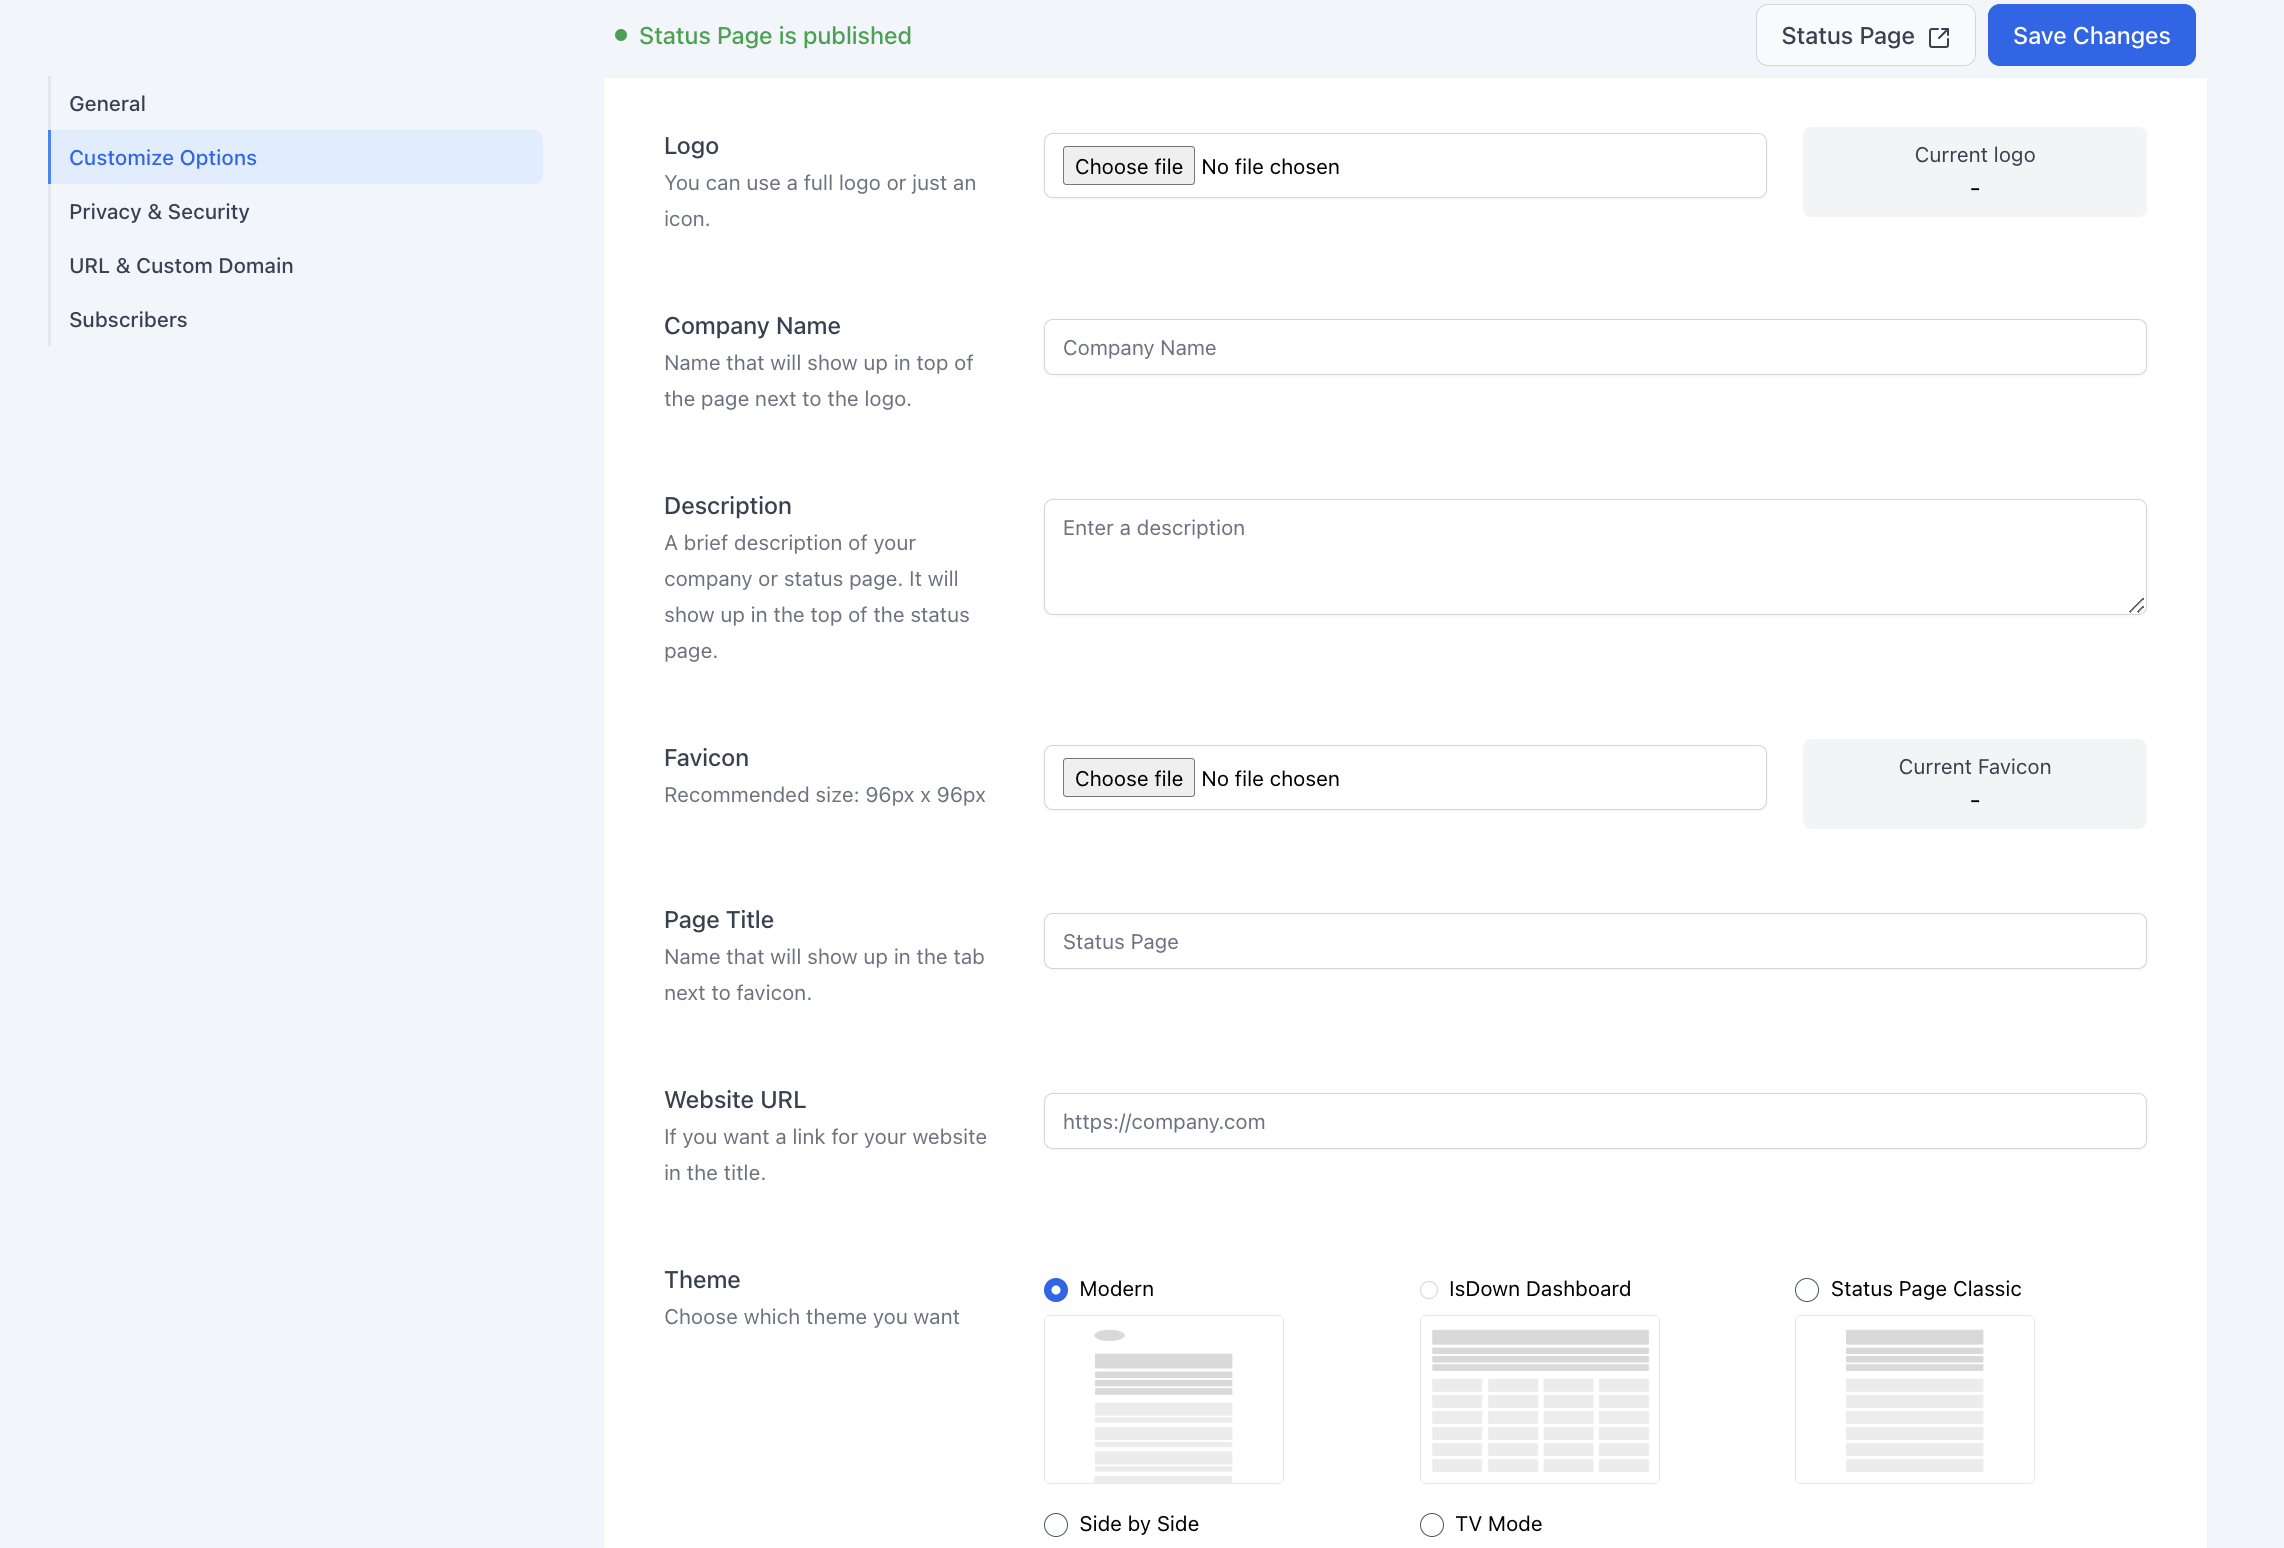The height and width of the screenshot is (1548, 2284).
Task: Click Choose file for the Logo
Action: (x=1127, y=166)
